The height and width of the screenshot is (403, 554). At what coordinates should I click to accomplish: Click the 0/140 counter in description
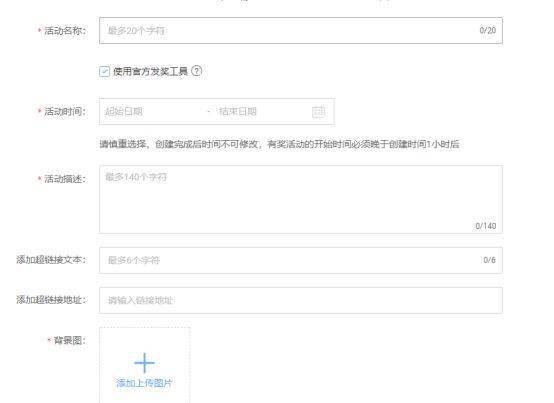pos(486,226)
